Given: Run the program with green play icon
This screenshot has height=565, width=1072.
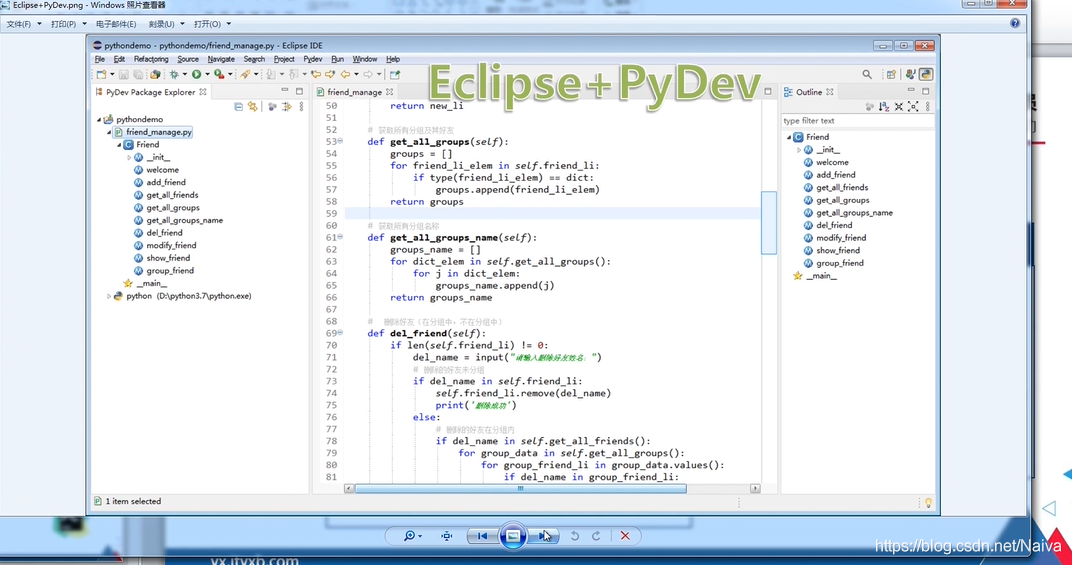Looking at the screenshot, I should pyautogui.click(x=196, y=75).
